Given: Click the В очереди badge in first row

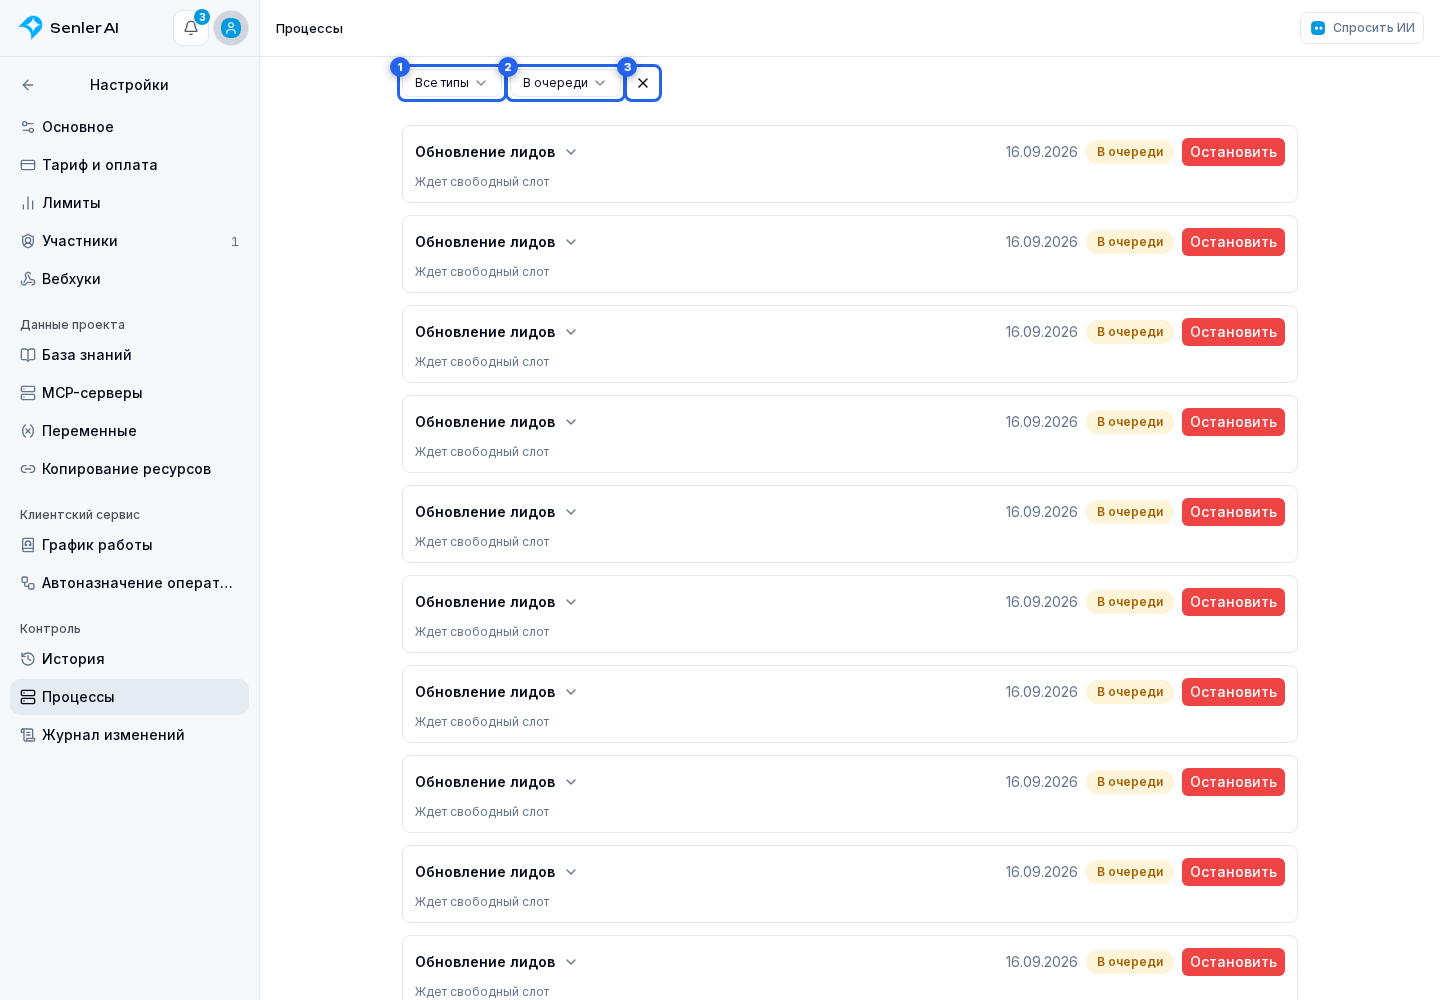Looking at the screenshot, I should coord(1130,152).
